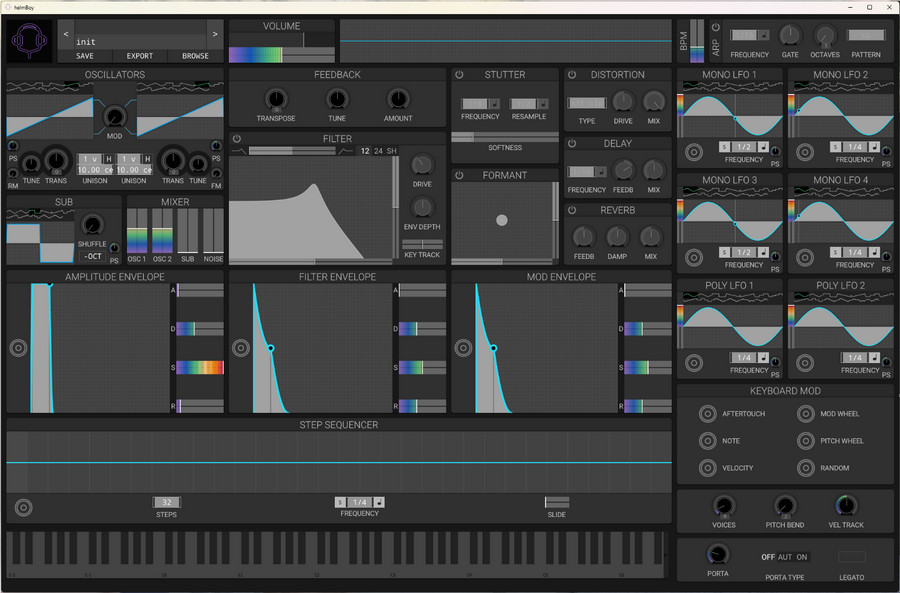Click the Mono LFO 3 modulation source icon
Image resolution: width=900 pixels, height=593 pixels.
tap(694, 258)
